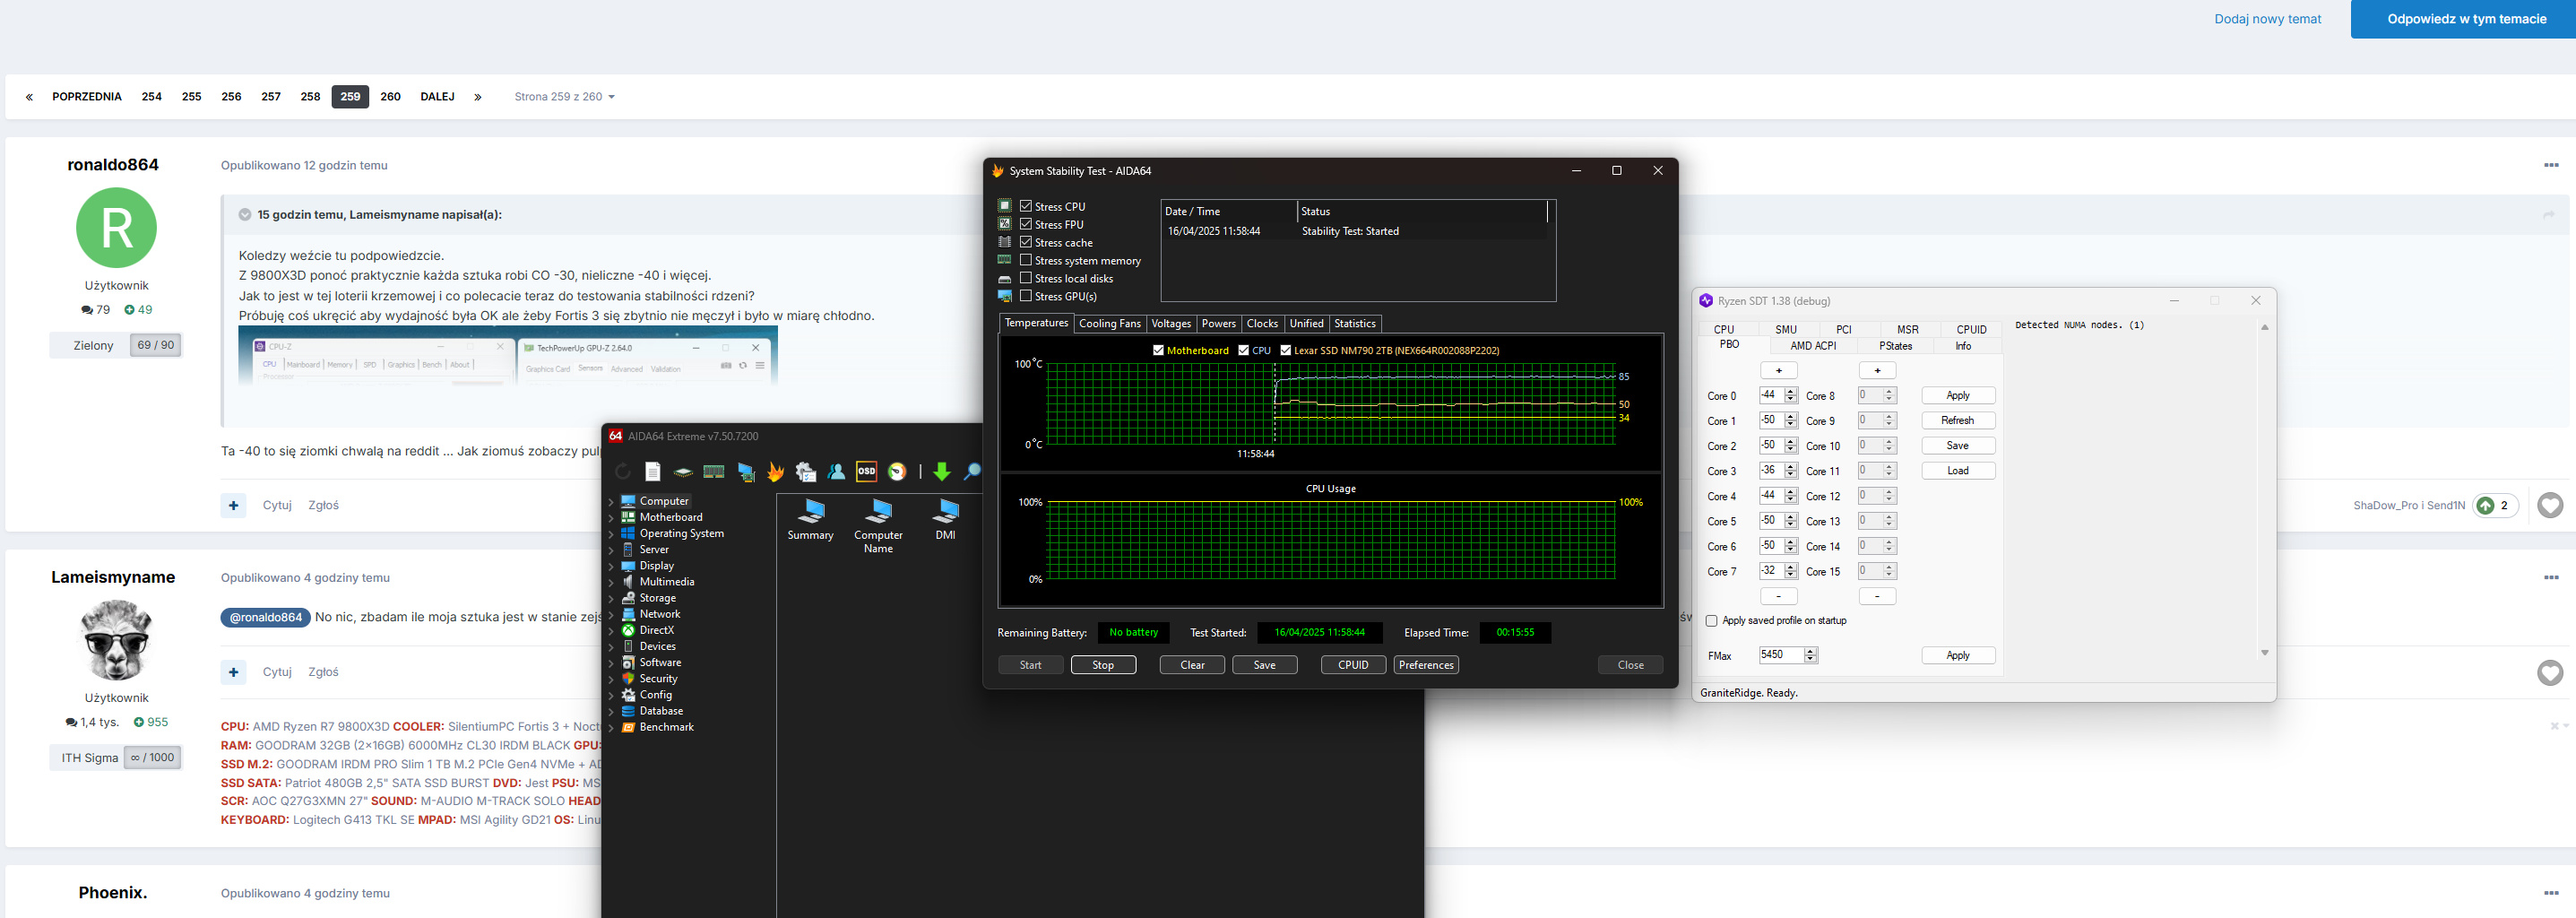Open the Strona 259 z 260 page dropdown
The width and height of the screenshot is (2576, 918).
click(x=564, y=97)
